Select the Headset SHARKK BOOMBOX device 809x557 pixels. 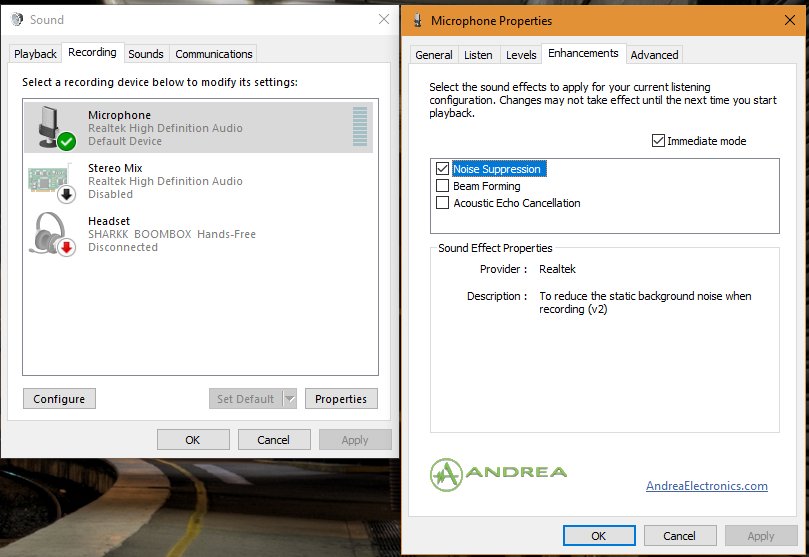(x=199, y=234)
